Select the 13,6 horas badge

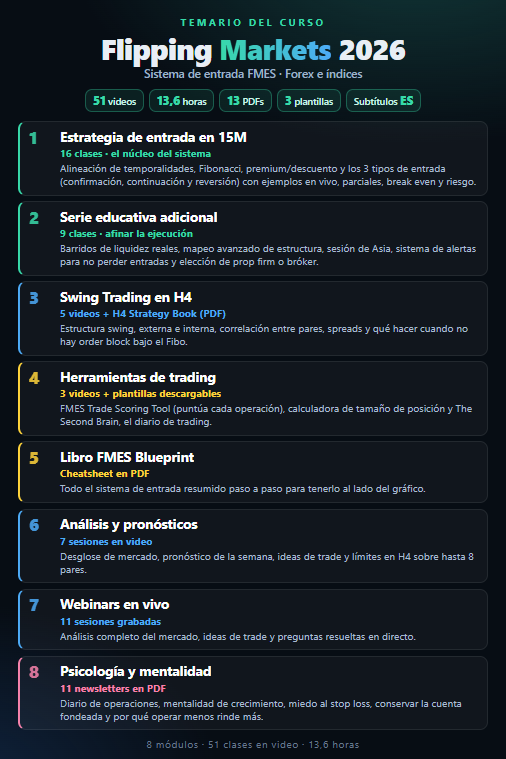[x=182, y=101]
